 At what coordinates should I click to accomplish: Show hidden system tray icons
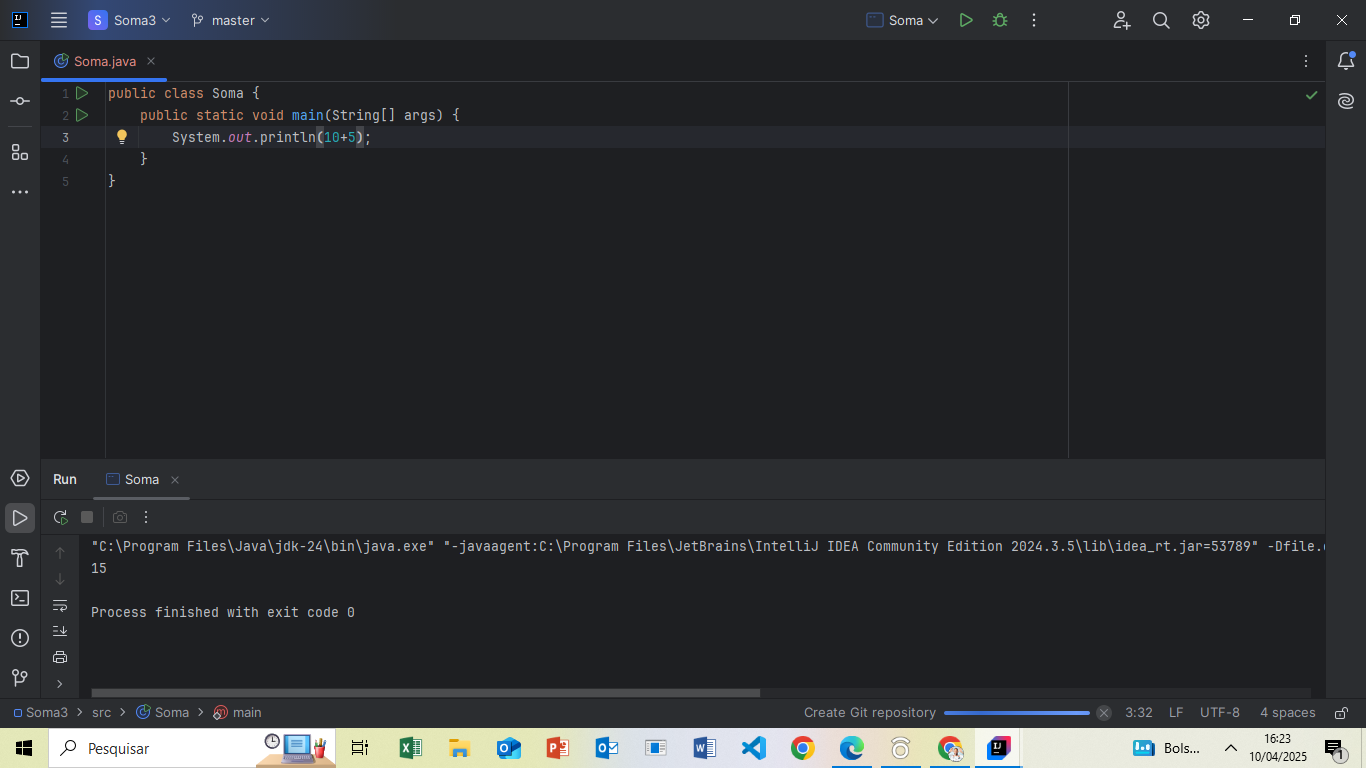(x=1231, y=748)
